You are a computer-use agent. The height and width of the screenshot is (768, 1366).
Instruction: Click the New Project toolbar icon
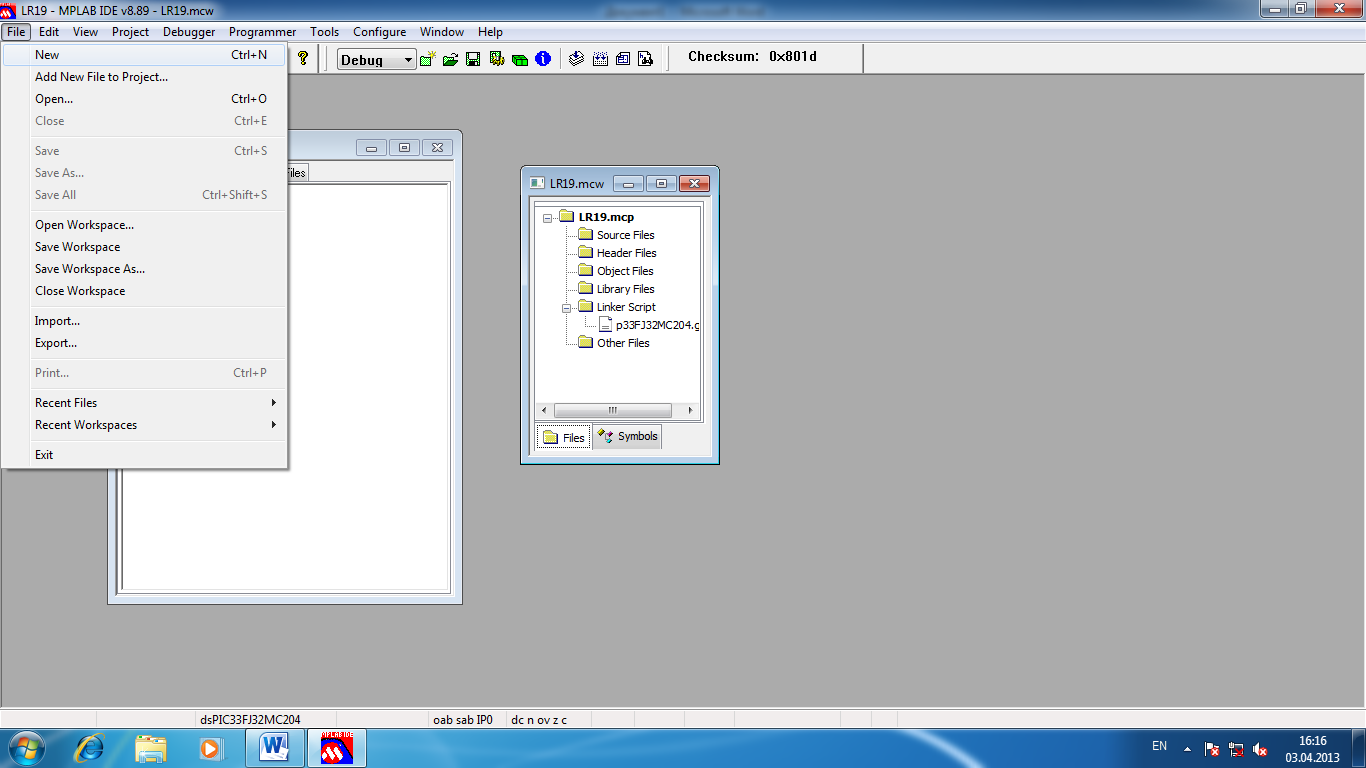tap(428, 59)
